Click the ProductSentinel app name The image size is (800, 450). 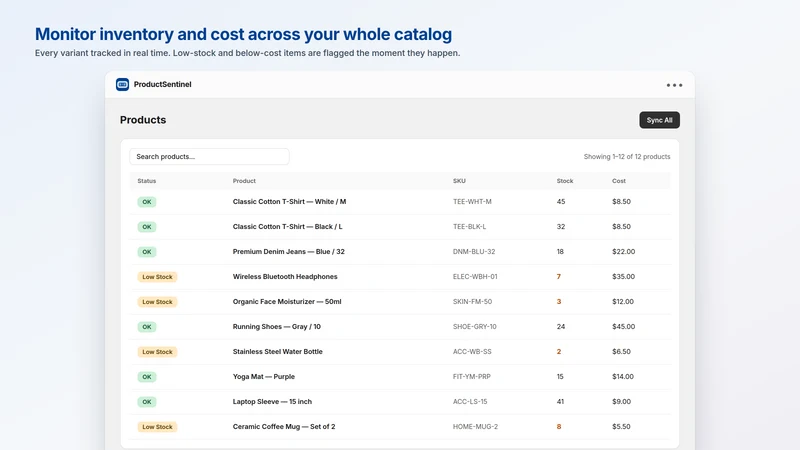(162, 84)
